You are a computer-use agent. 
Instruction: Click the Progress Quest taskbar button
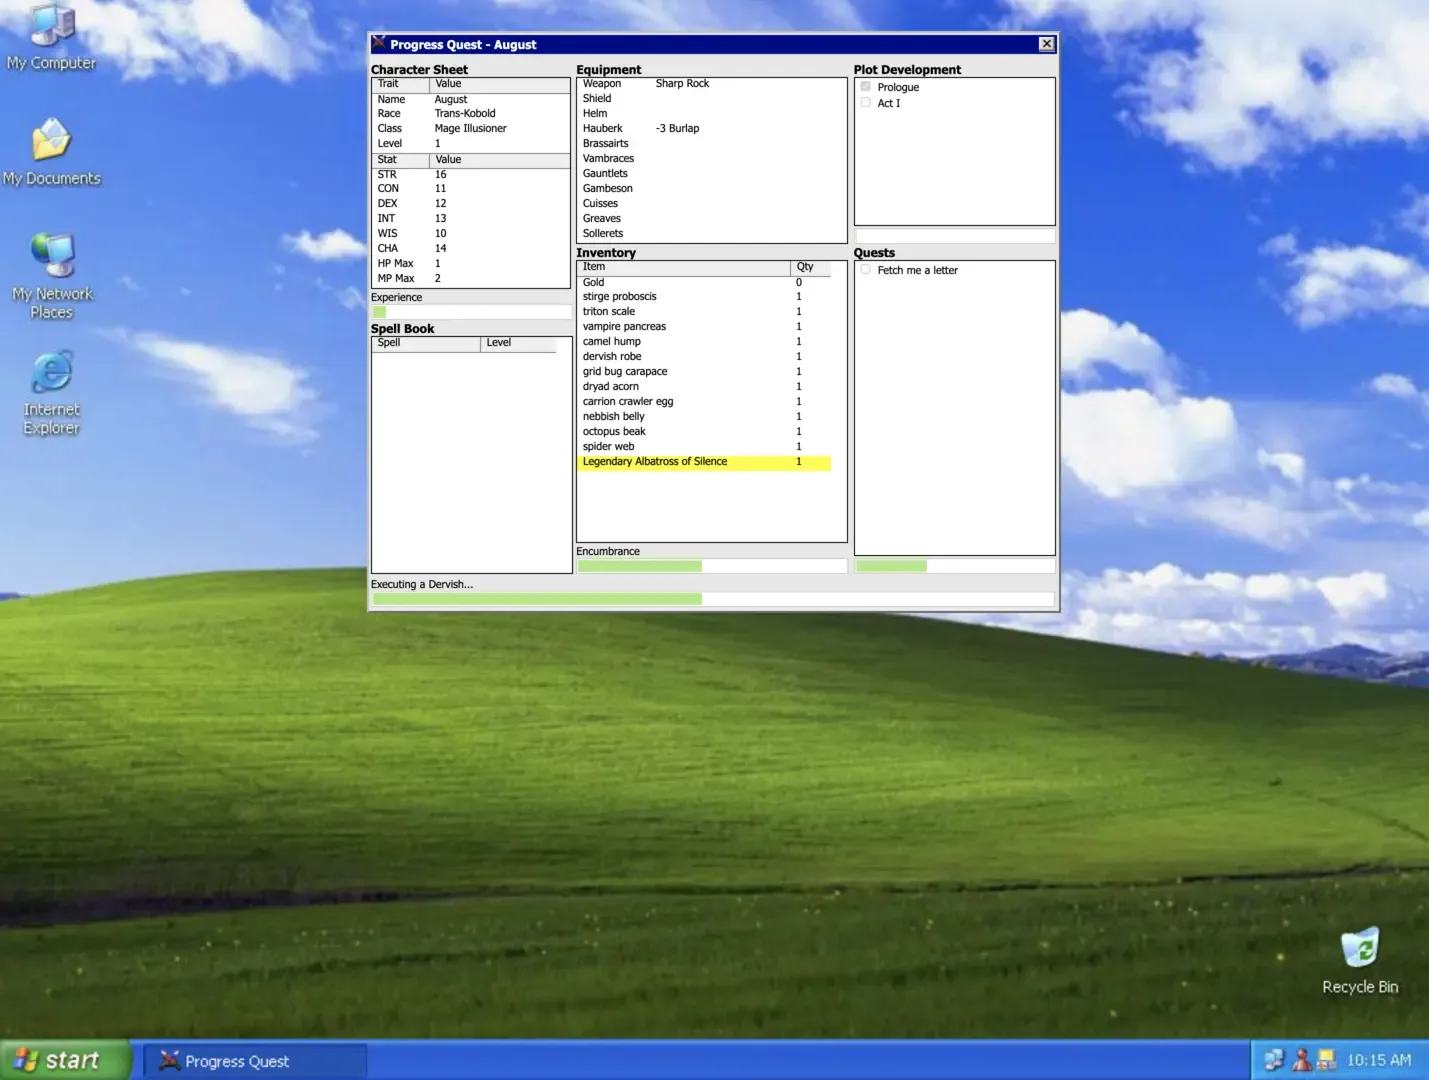click(x=255, y=1061)
